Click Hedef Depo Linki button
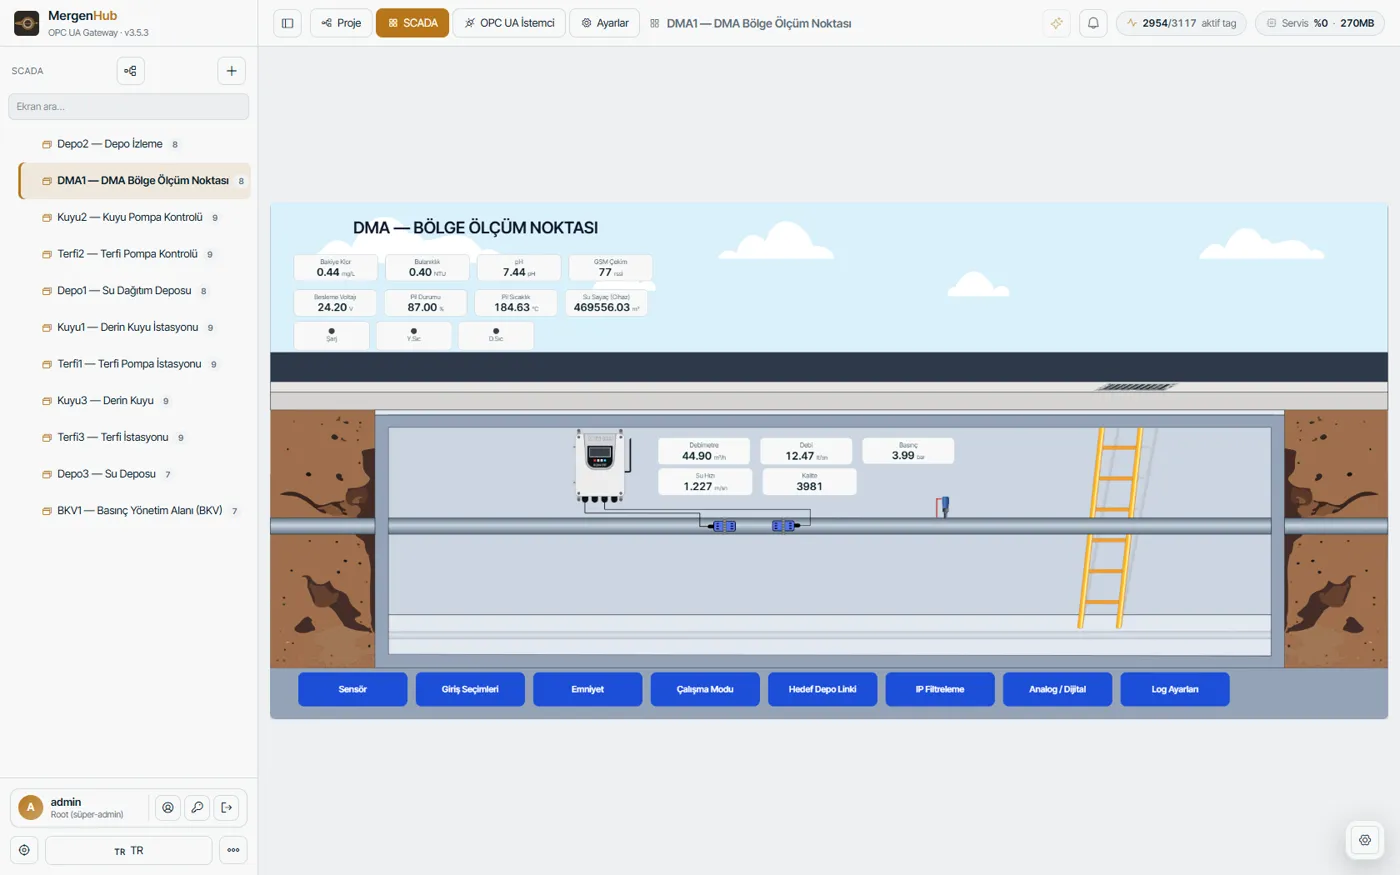Image resolution: width=1400 pixels, height=875 pixels. click(822, 689)
